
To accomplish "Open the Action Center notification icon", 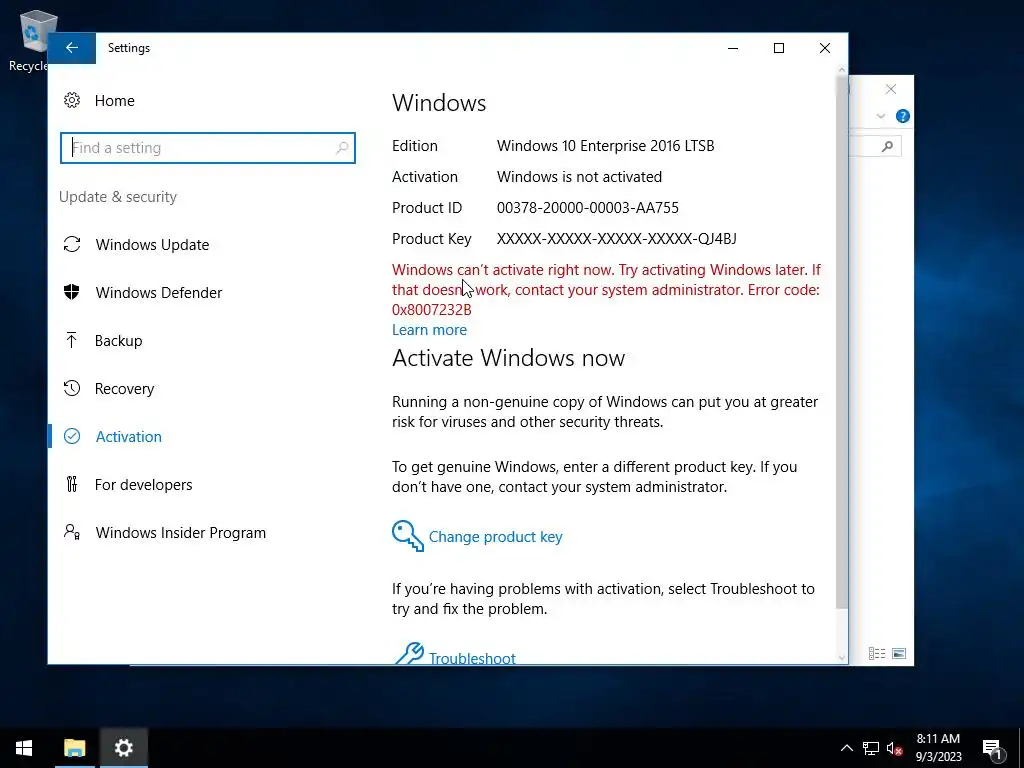I will tap(992, 748).
